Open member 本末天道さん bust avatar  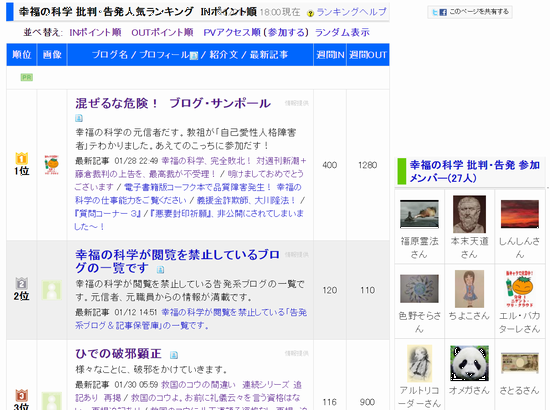(x=469, y=214)
